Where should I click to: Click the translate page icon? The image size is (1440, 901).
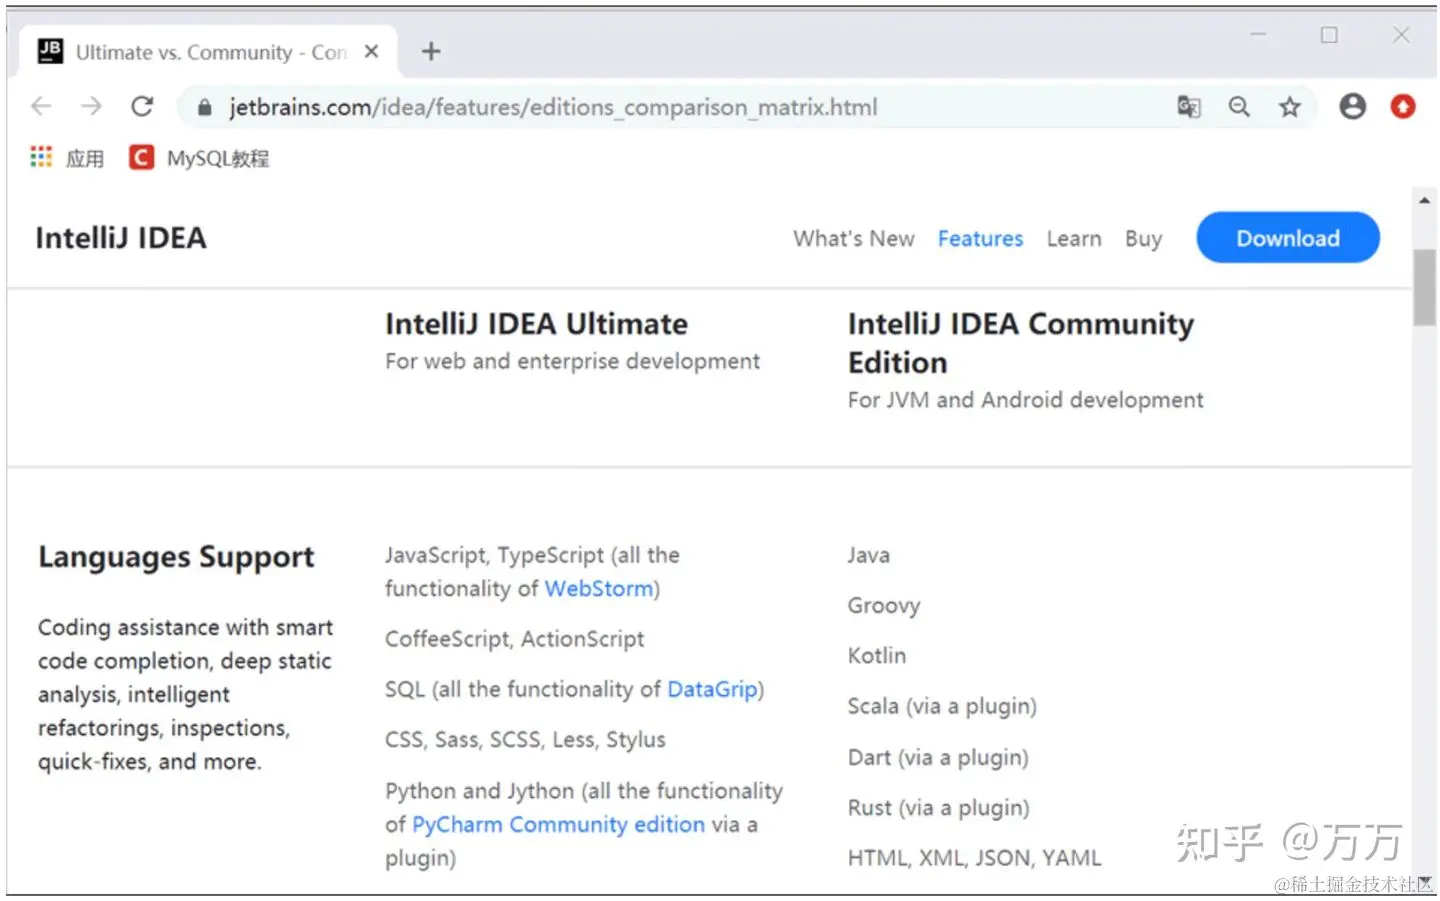click(x=1188, y=107)
